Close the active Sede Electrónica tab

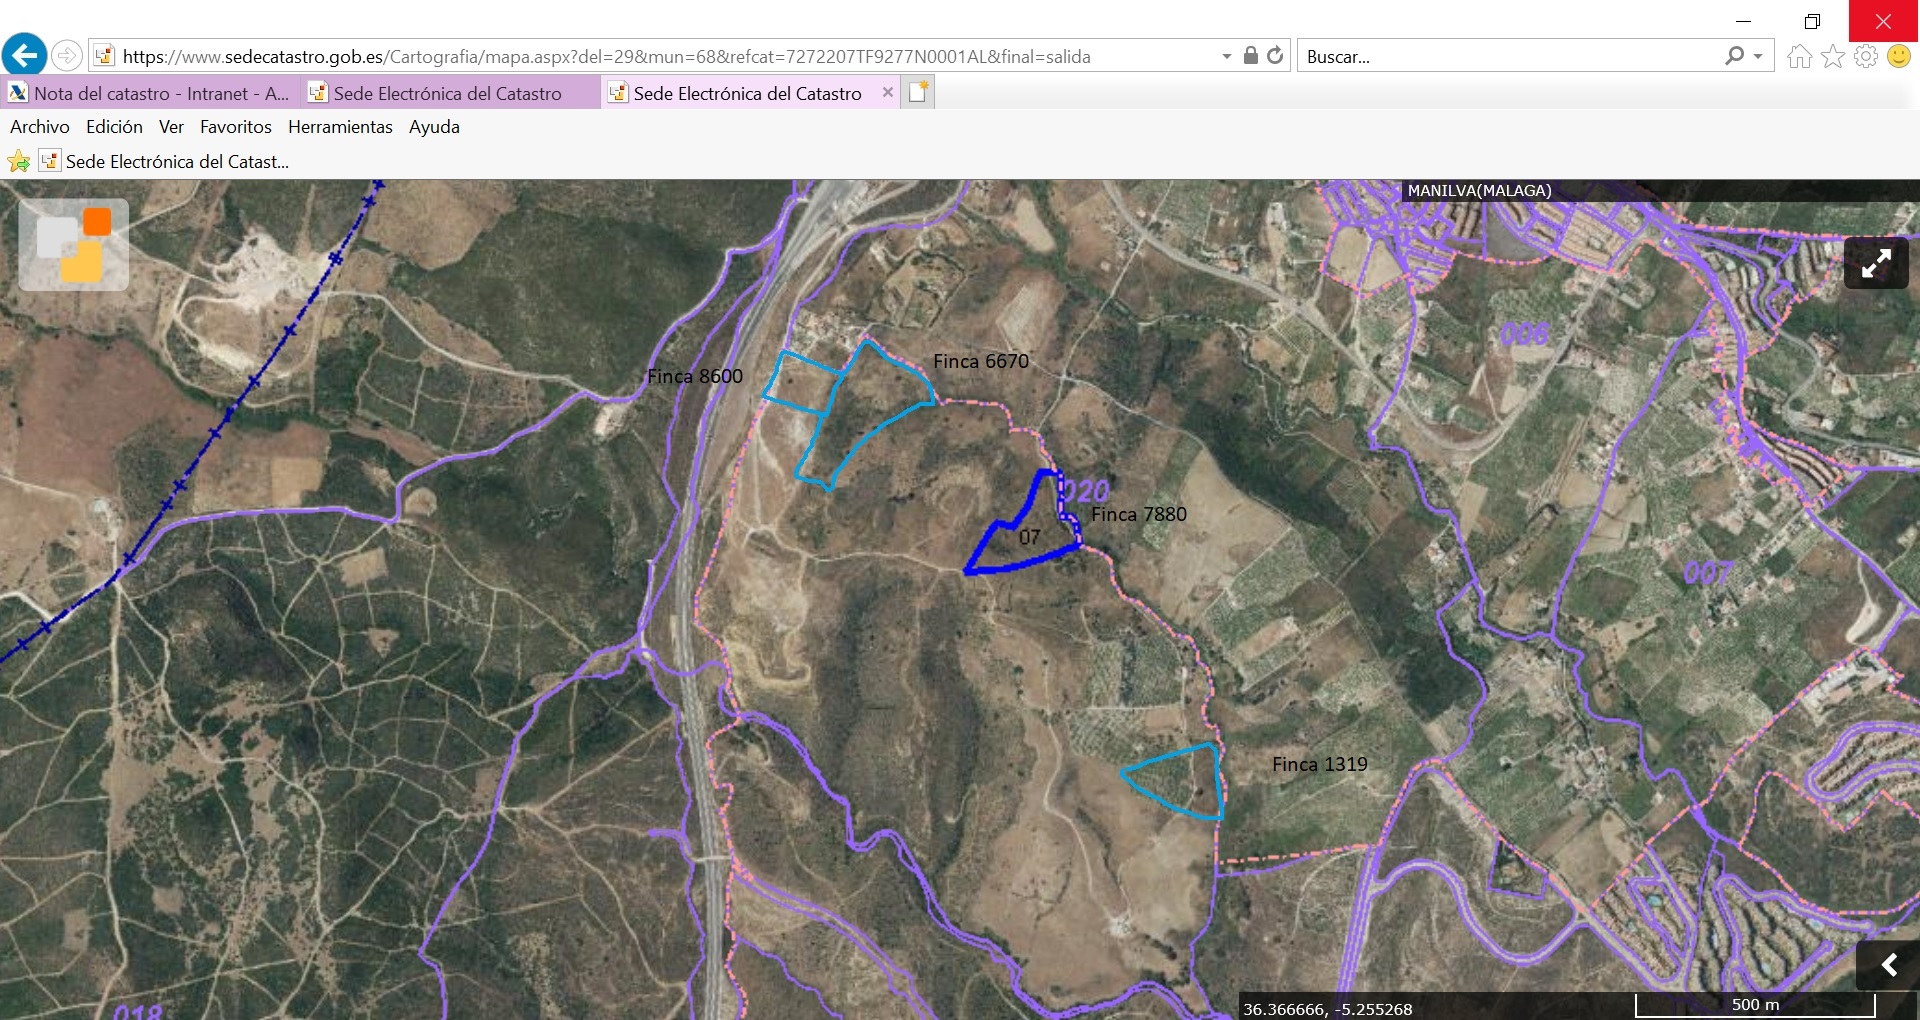click(x=887, y=92)
